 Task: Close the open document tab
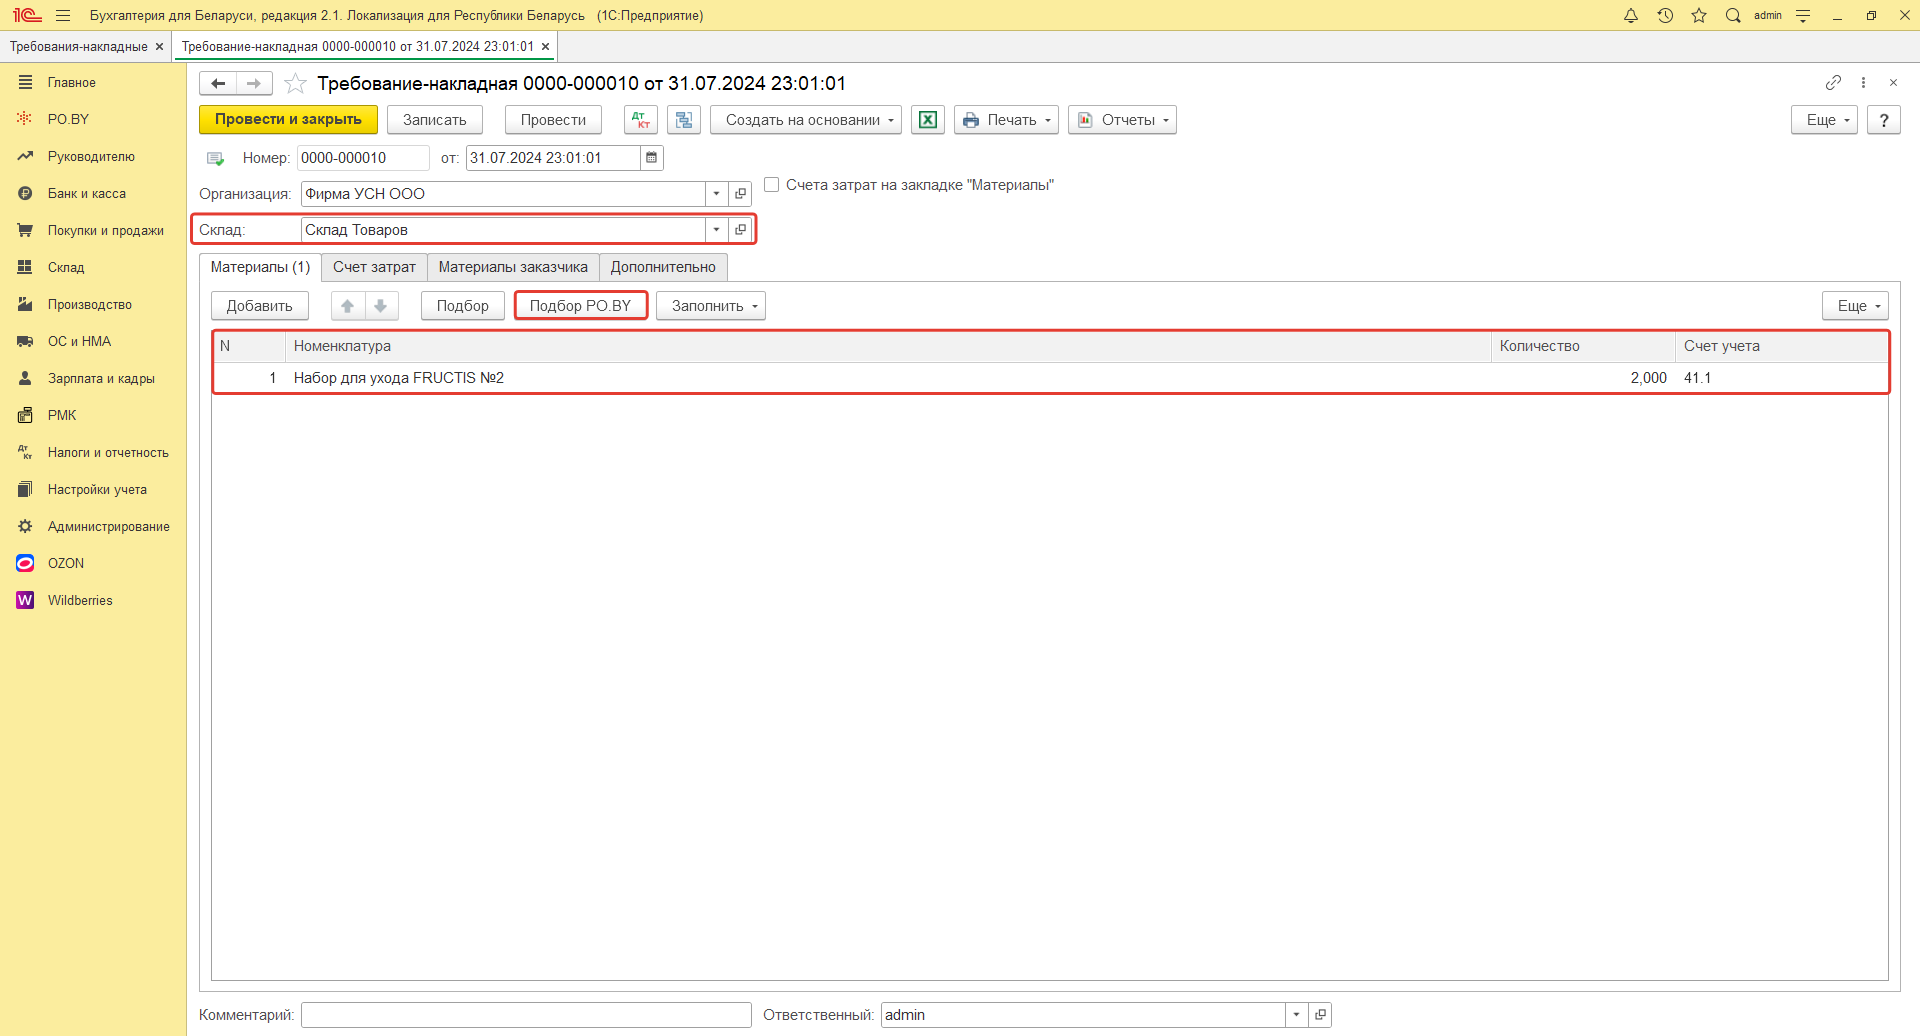pos(545,46)
